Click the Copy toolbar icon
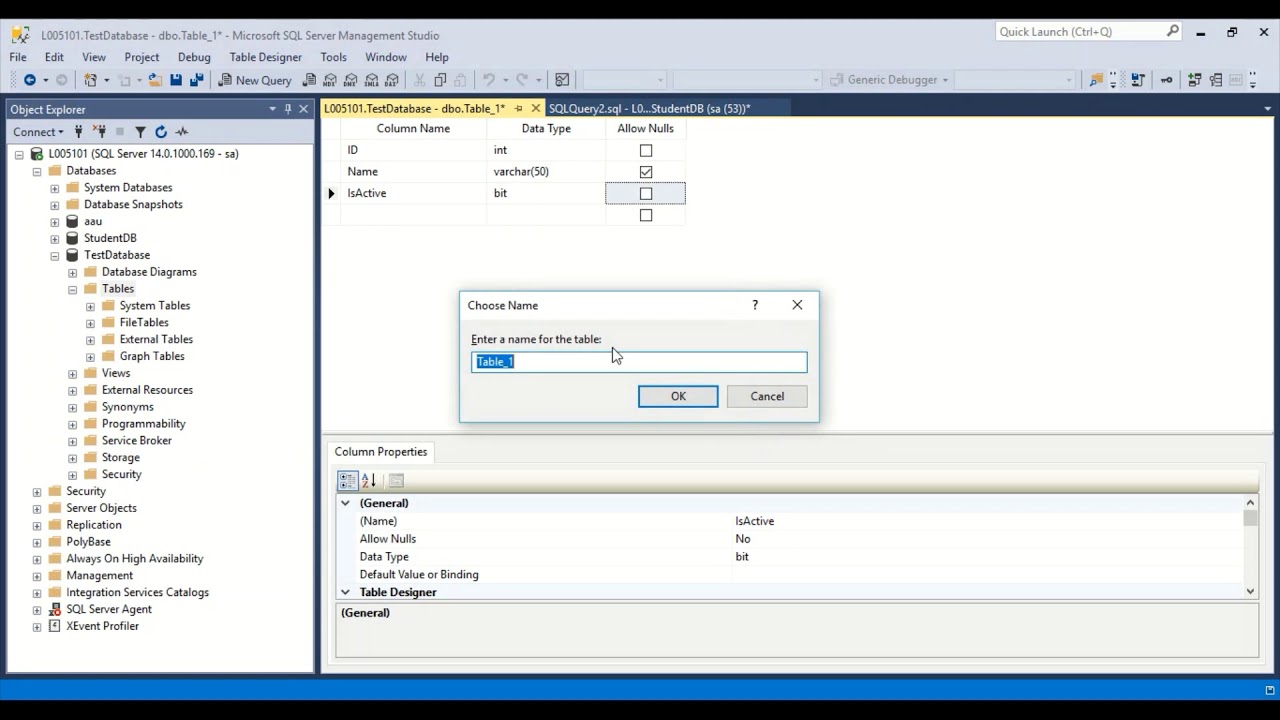This screenshot has height=720, width=1280. pos(440,80)
